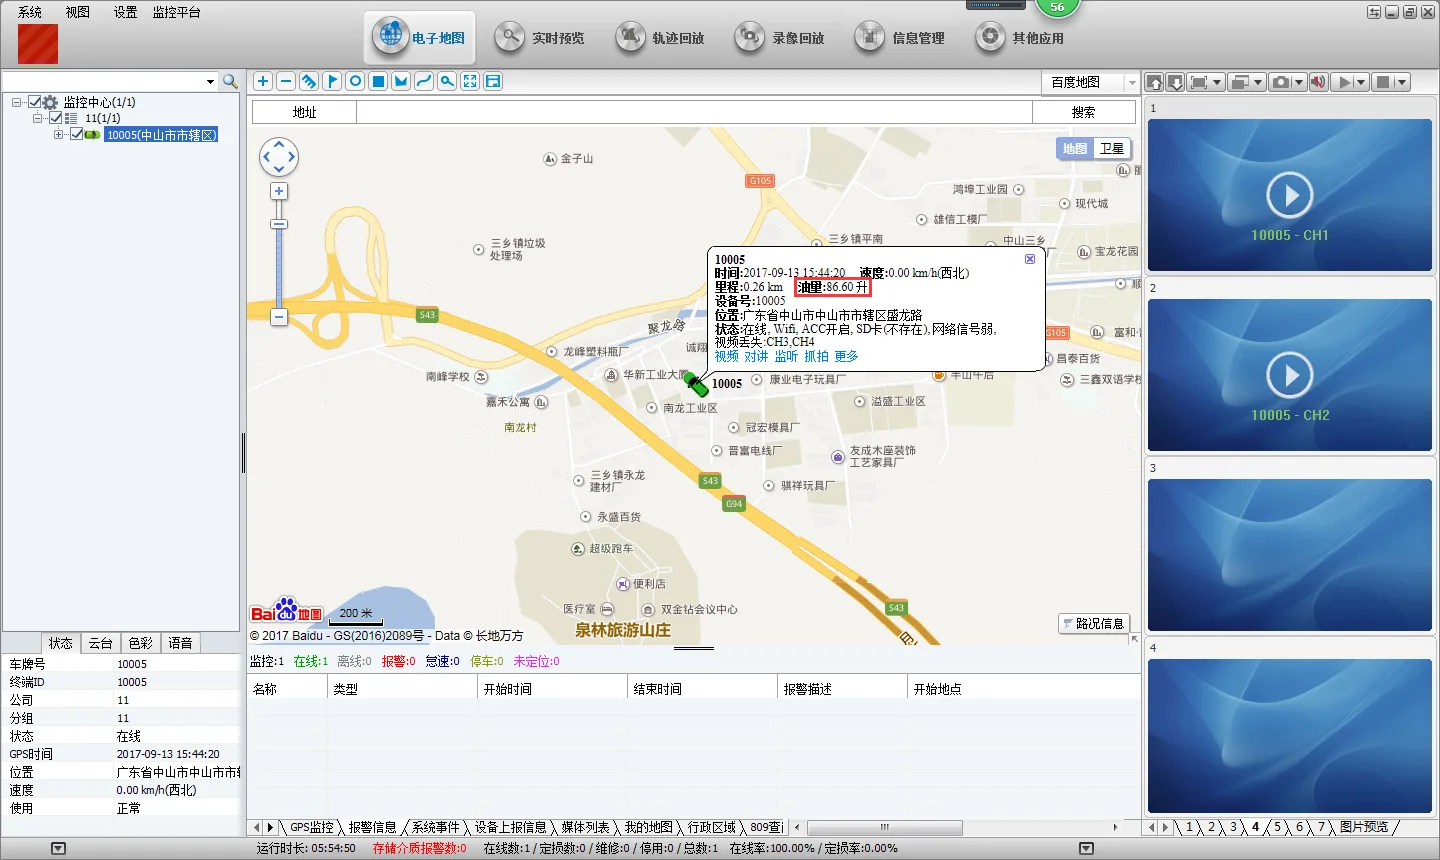The width and height of the screenshot is (1440, 860).
Task: Click the search magnifier beside device filter box
Action: (230, 82)
